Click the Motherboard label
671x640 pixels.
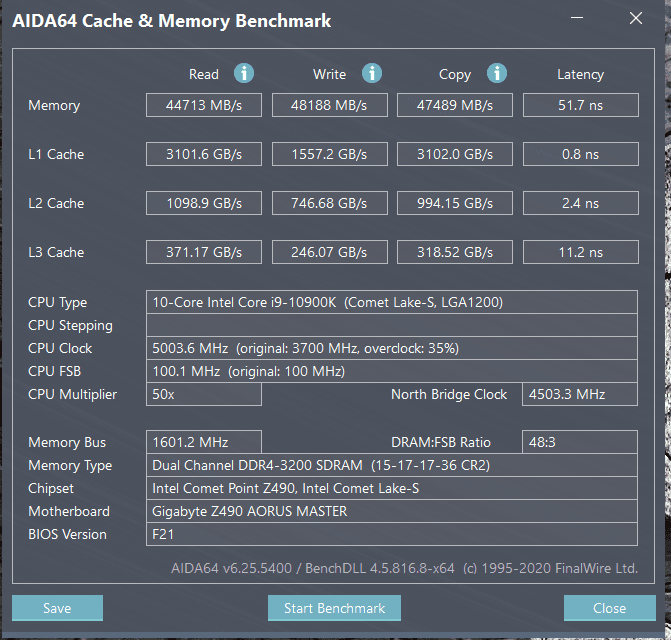tap(69, 511)
